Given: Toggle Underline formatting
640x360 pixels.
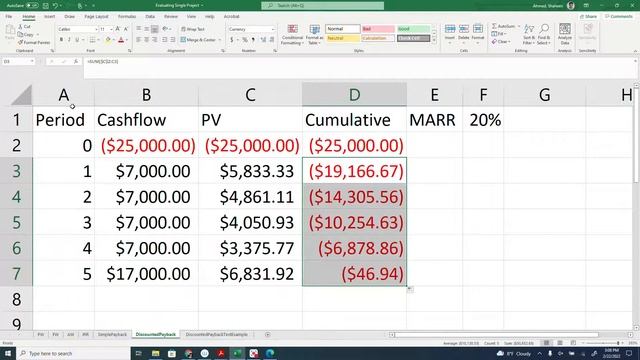Looking at the screenshot, I should point(77,40).
